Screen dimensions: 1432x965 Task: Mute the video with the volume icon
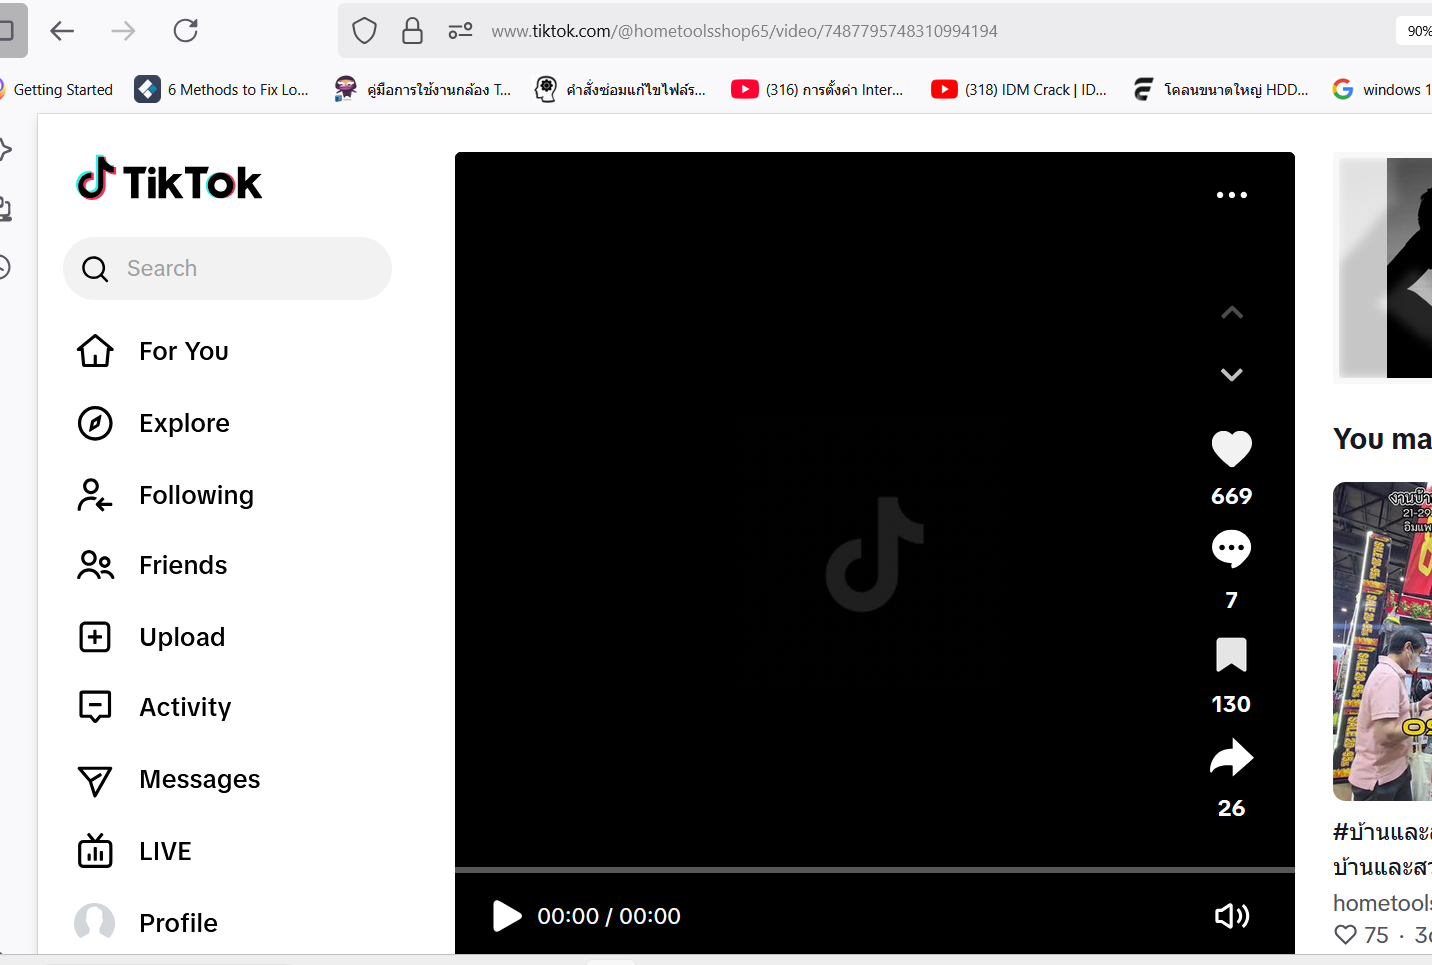[x=1231, y=916]
